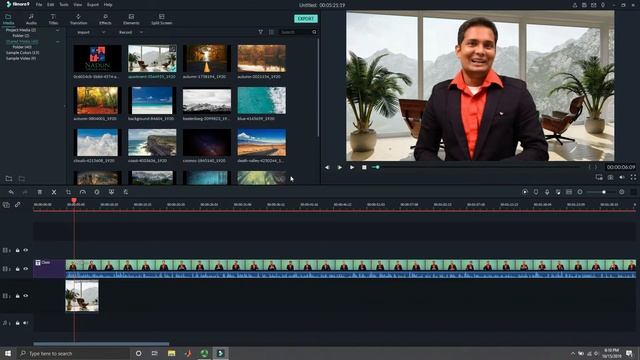Screen dimensions: 640x360
Task: Open the Effects tab
Action: [105, 19]
